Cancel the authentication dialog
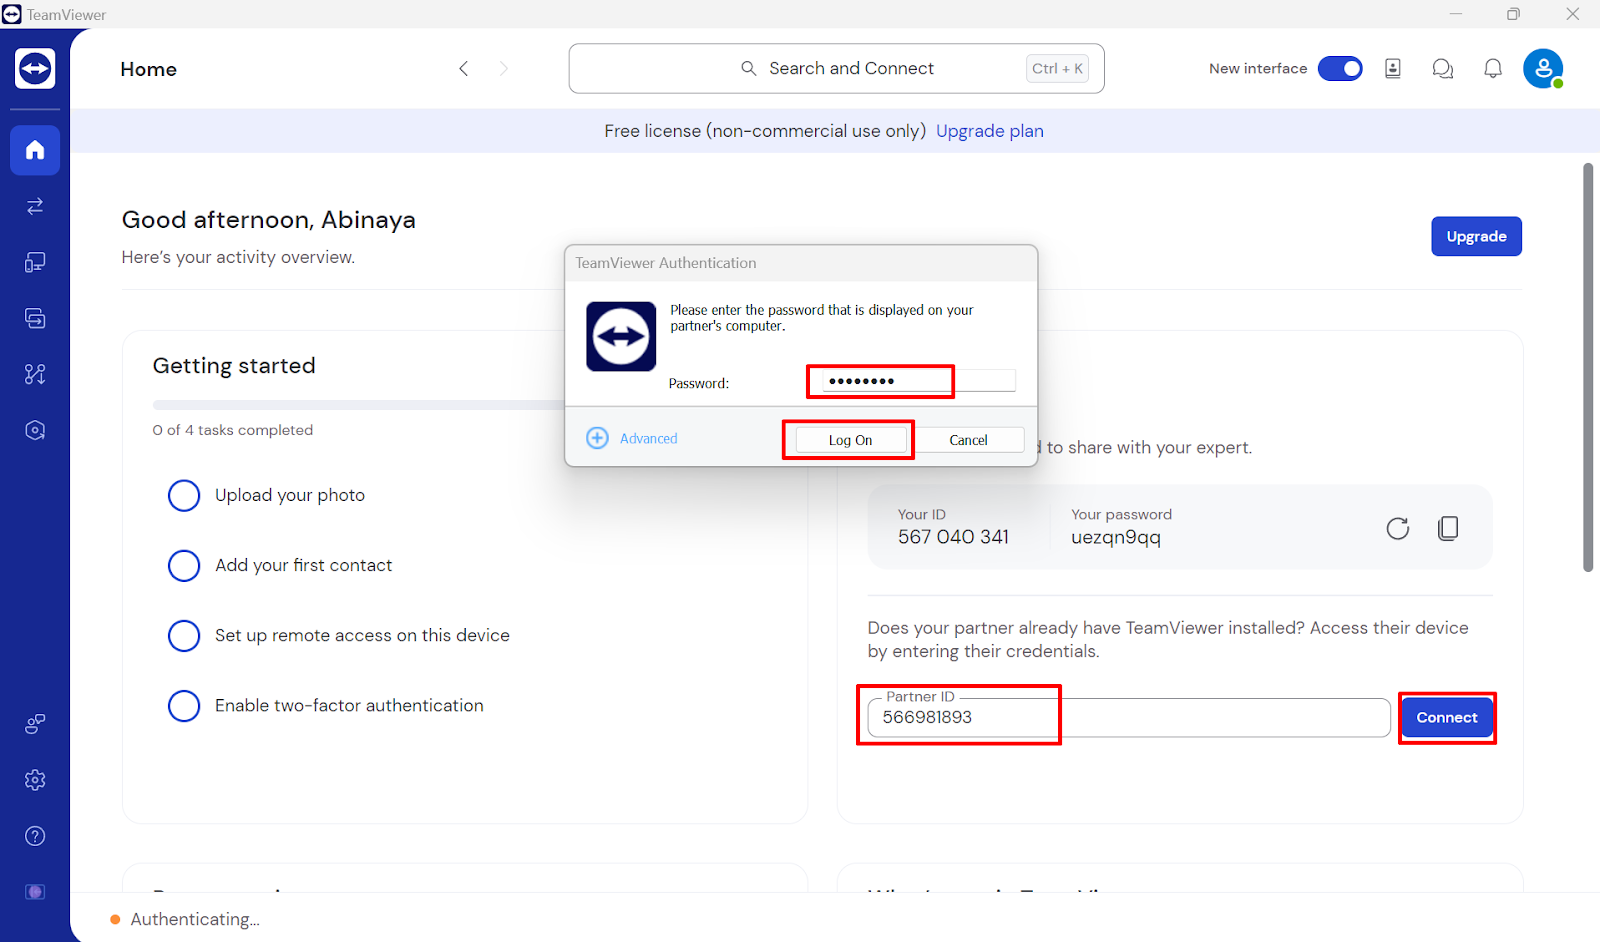Screen dimensions: 1600x942 pos(968,440)
